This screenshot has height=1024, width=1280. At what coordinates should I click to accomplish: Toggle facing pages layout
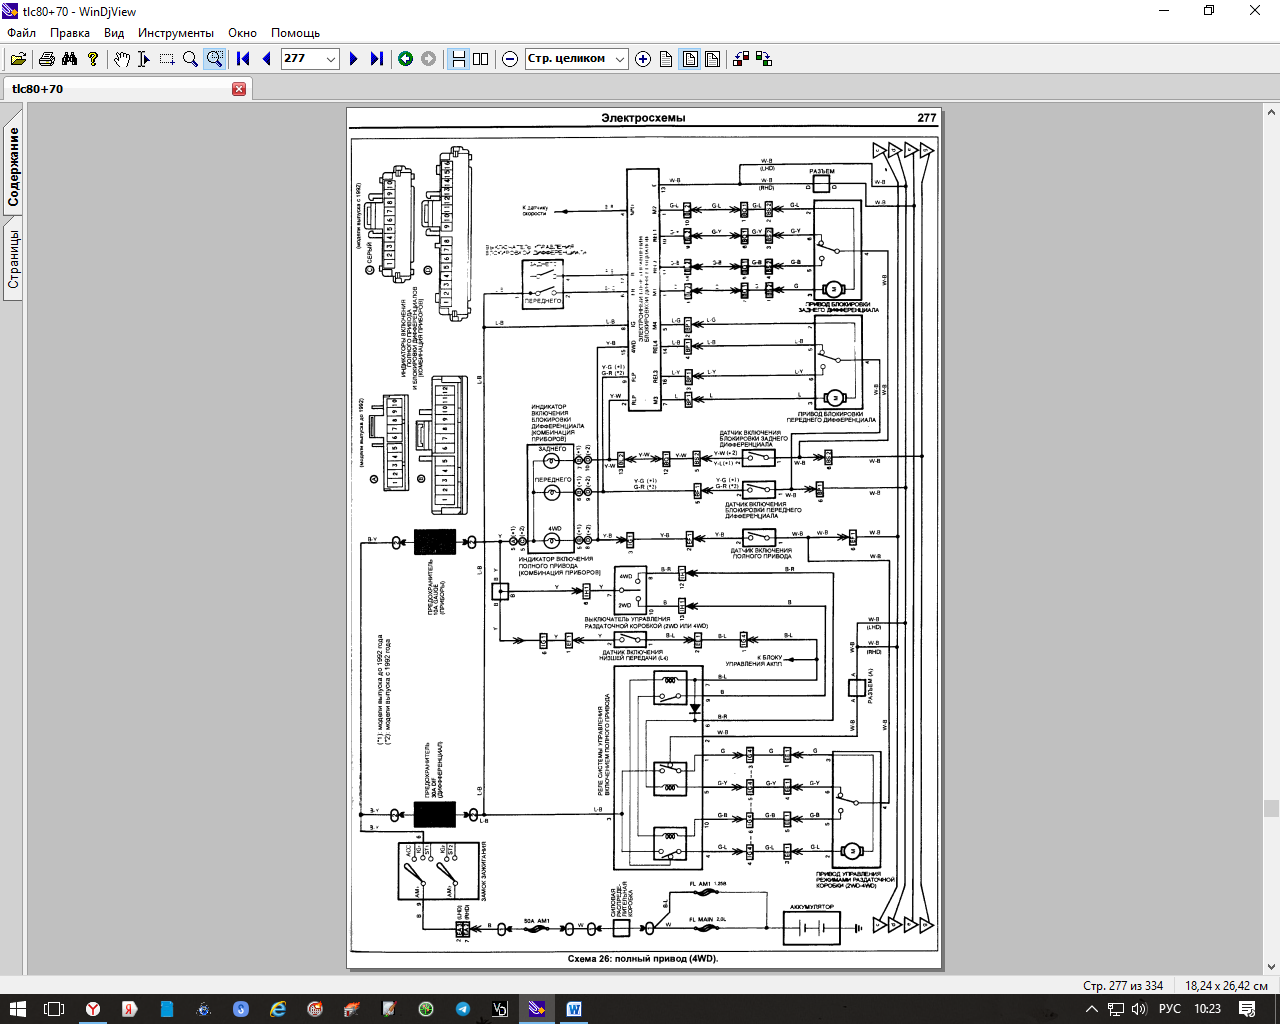tap(481, 59)
